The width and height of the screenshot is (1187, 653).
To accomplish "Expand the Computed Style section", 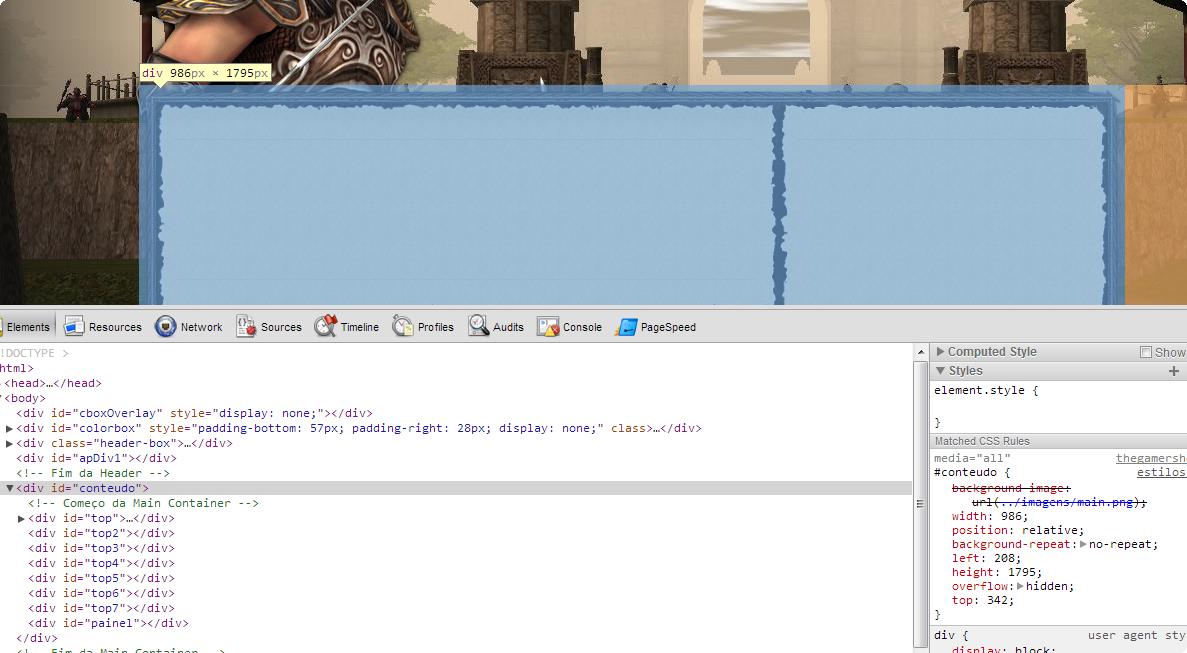I will 940,351.
